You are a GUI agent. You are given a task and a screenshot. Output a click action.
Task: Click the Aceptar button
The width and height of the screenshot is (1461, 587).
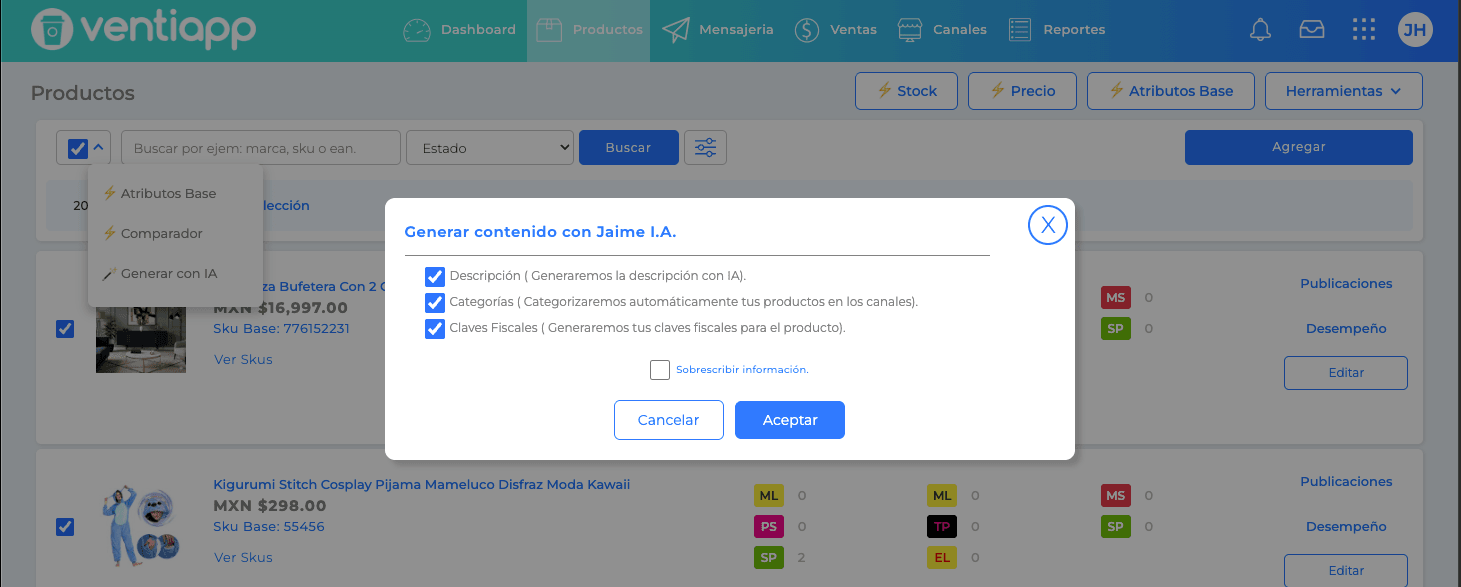coord(790,420)
